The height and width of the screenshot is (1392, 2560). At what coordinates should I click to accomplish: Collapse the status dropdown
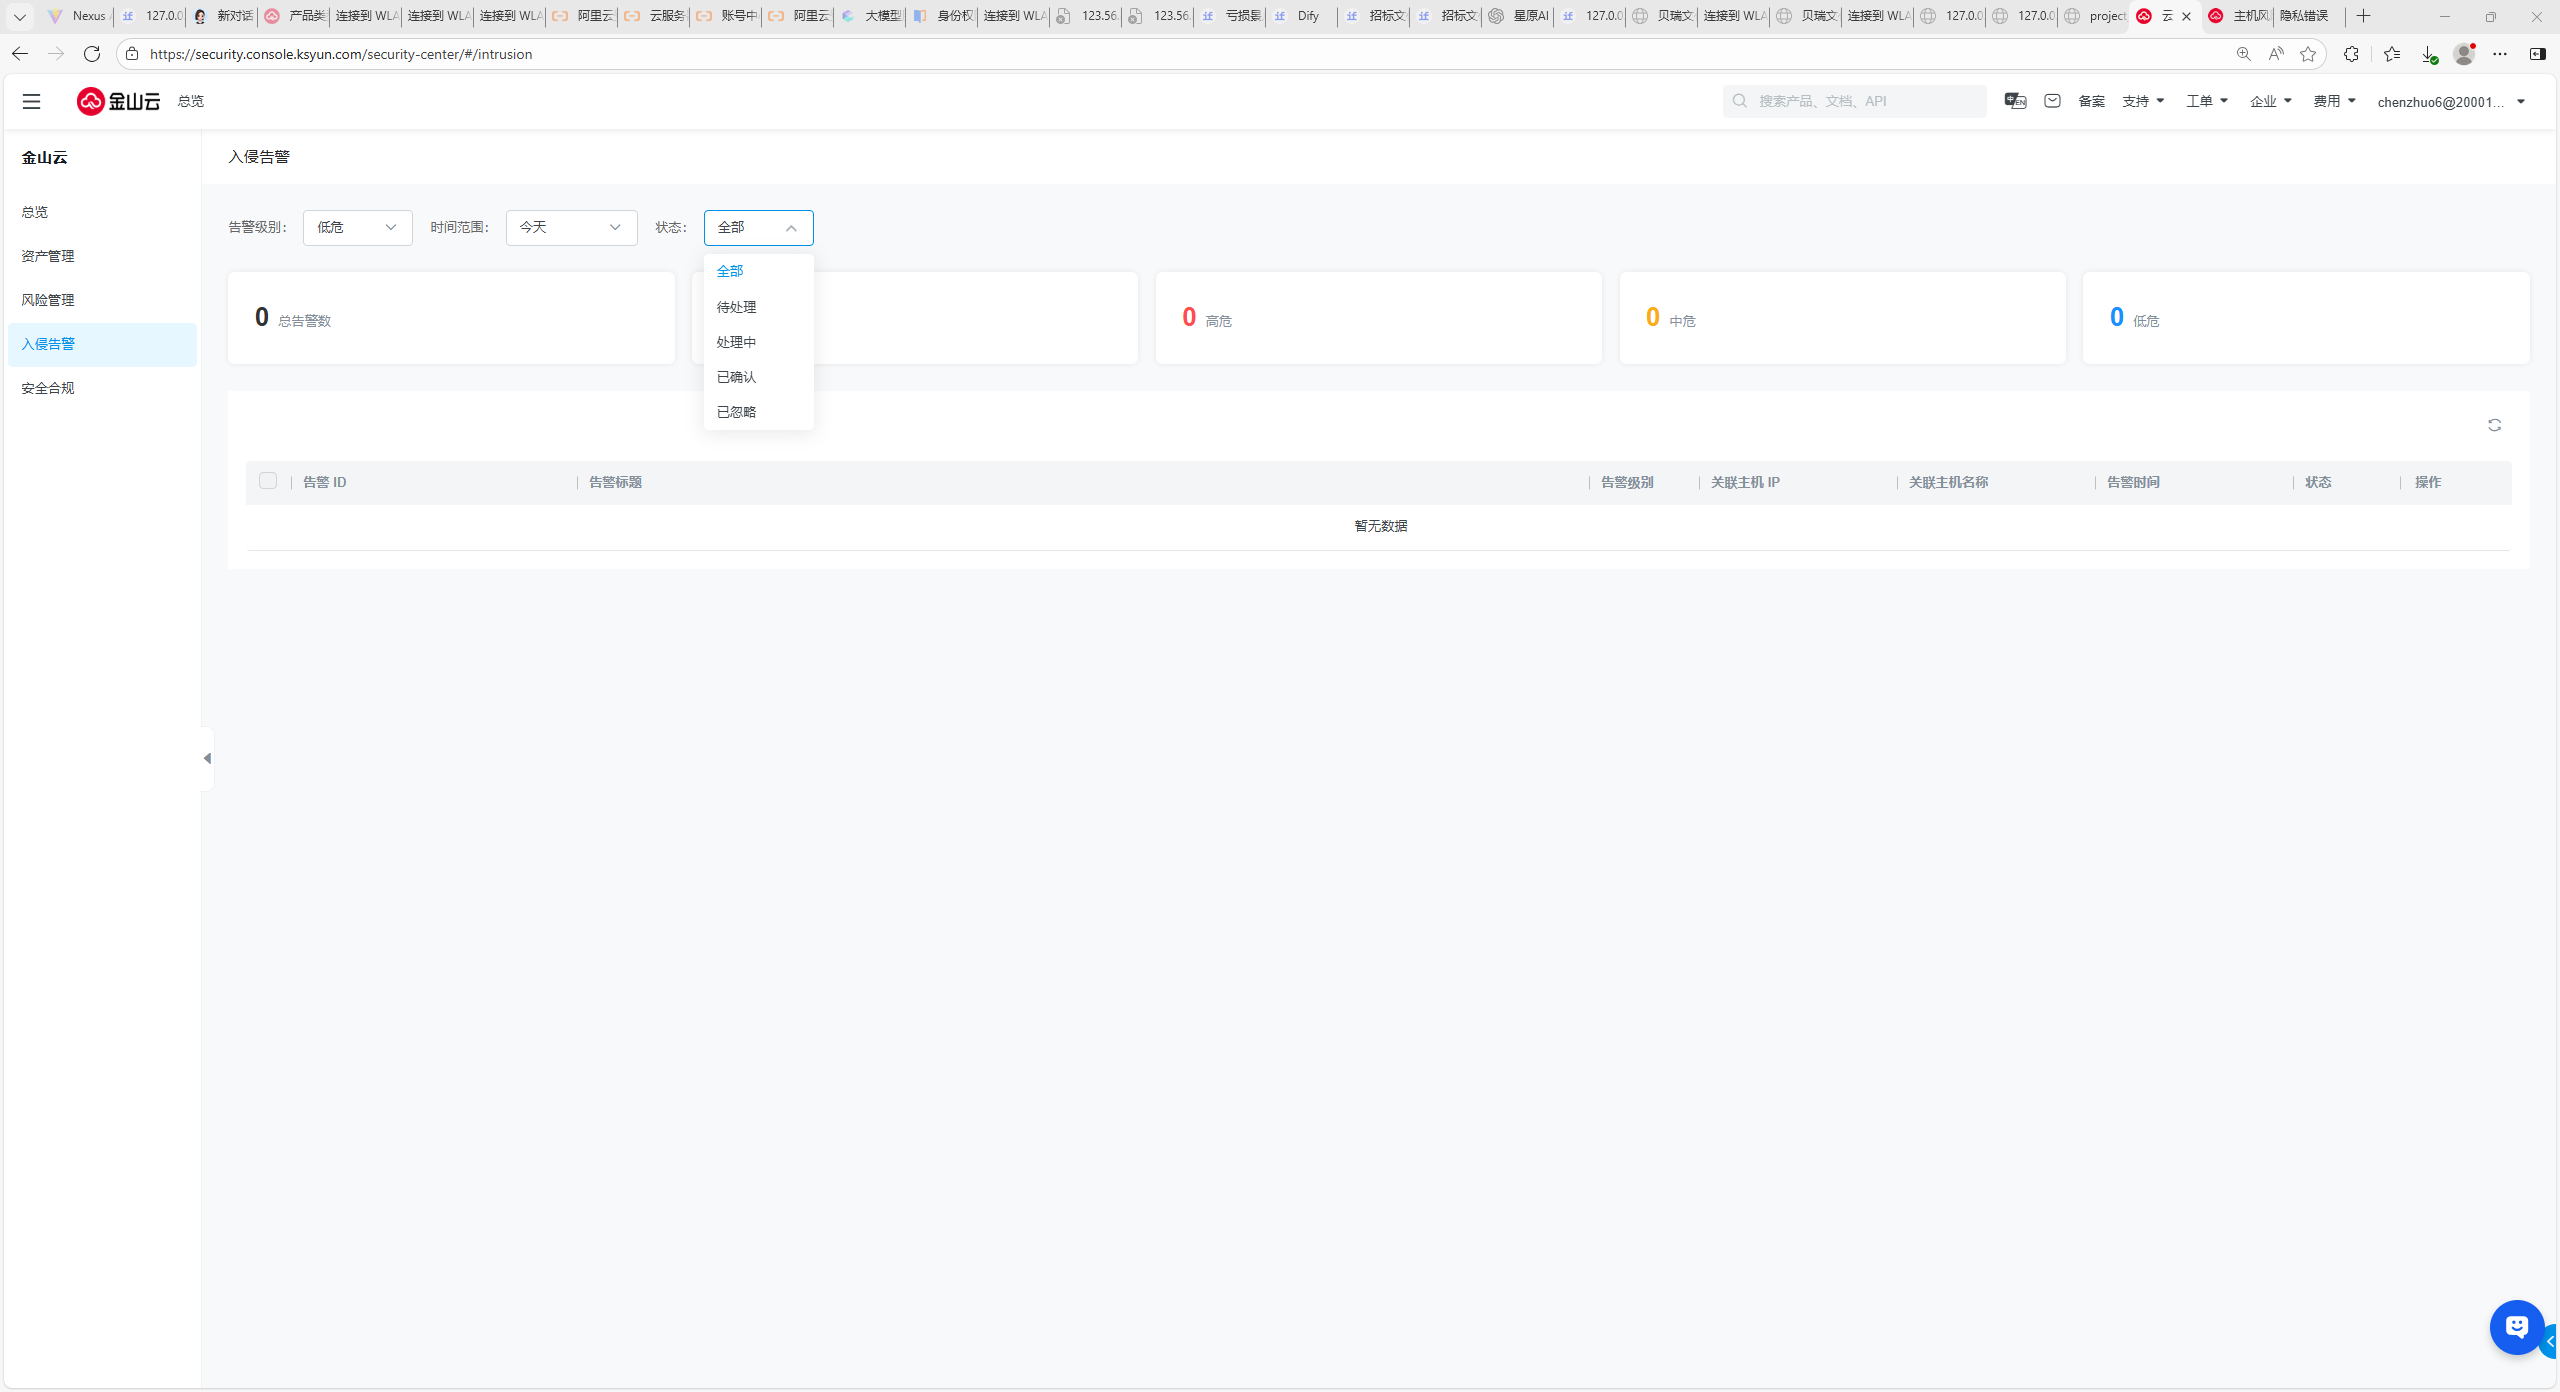(x=758, y=228)
